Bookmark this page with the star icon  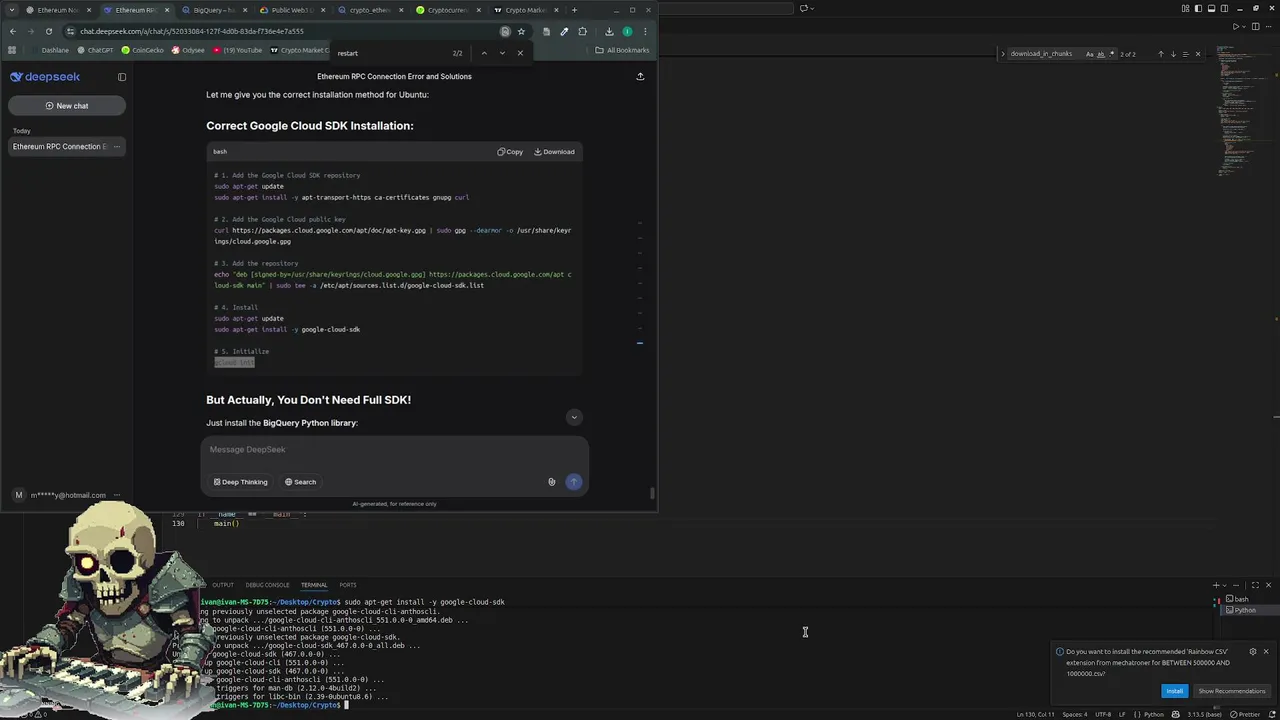click(521, 31)
